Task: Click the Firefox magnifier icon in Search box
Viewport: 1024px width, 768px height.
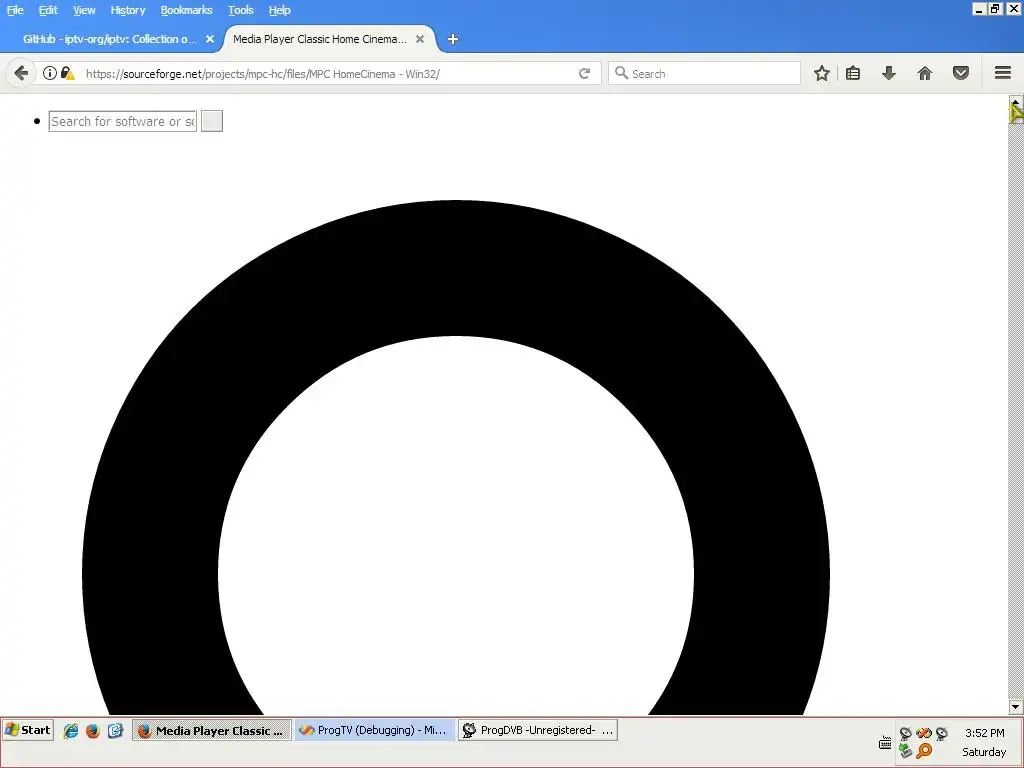Action: coord(621,73)
